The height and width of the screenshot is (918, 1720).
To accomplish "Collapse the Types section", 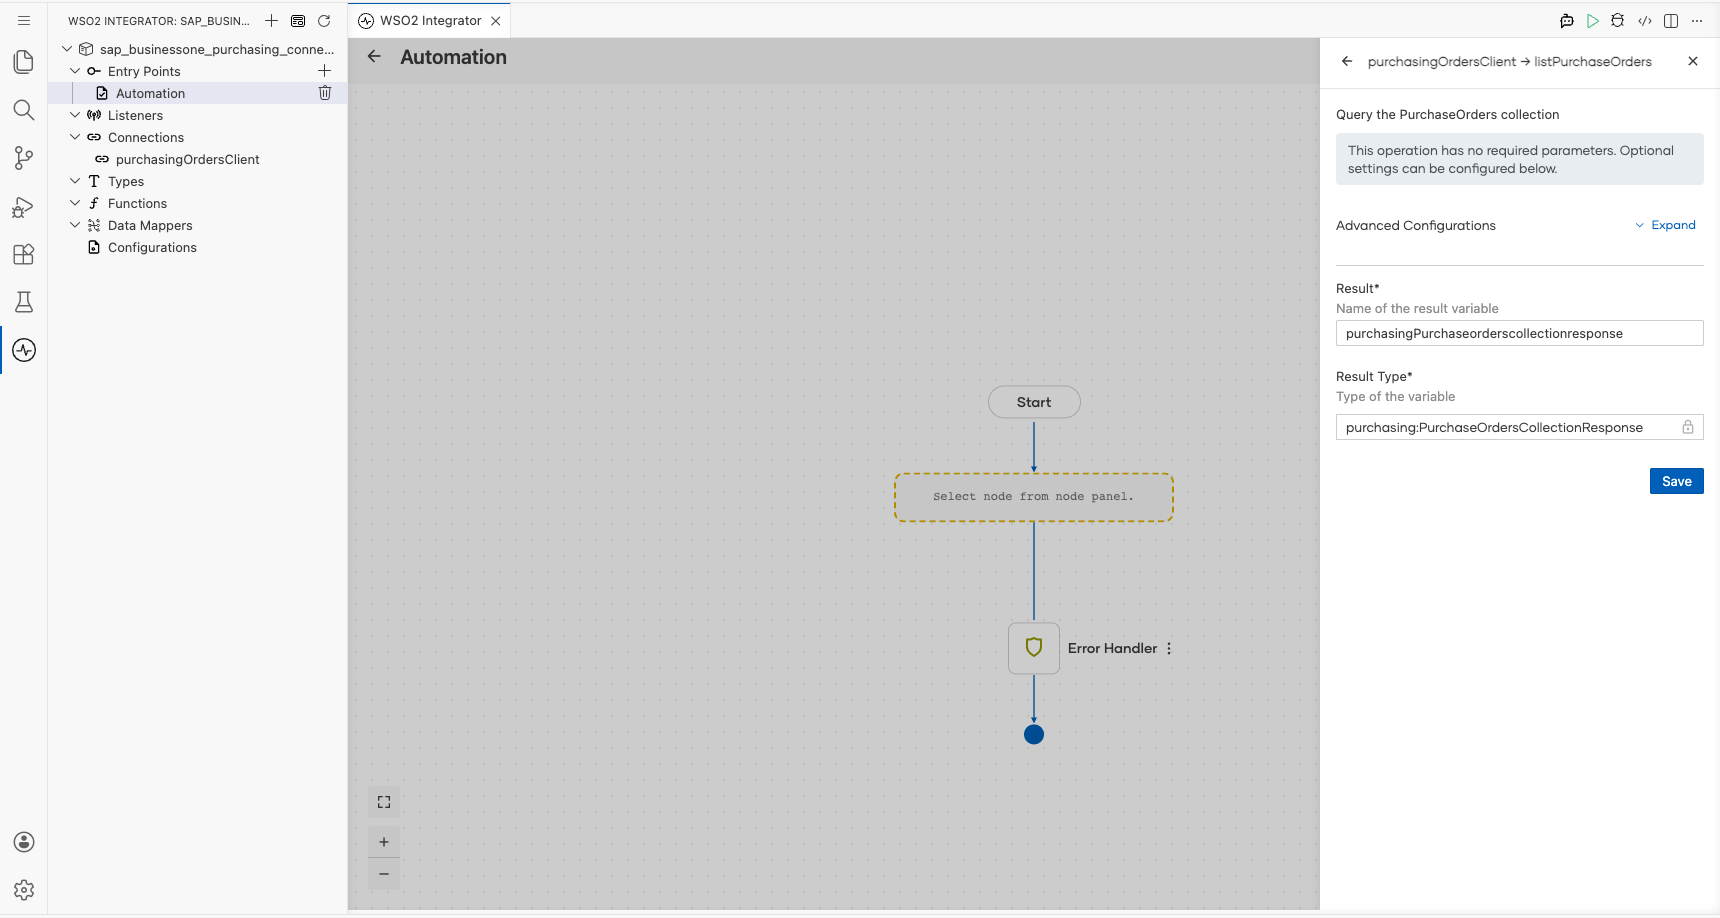I will pos(75,181).
